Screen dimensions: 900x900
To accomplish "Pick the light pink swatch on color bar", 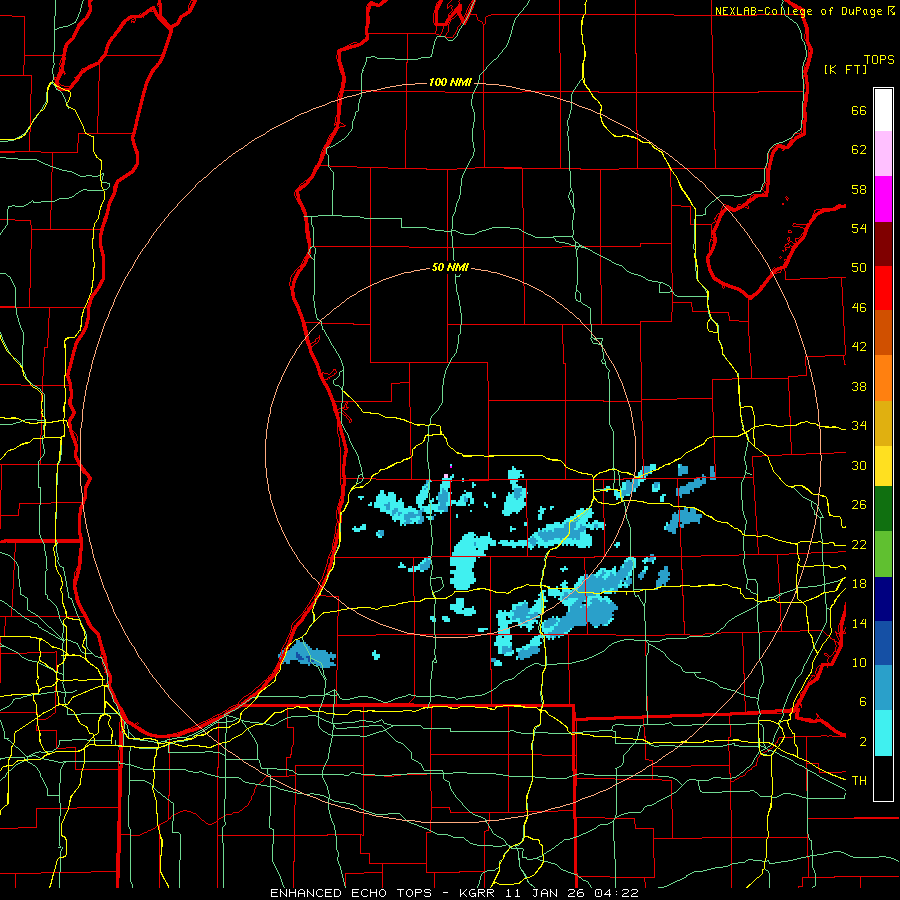I will (883, 154).
